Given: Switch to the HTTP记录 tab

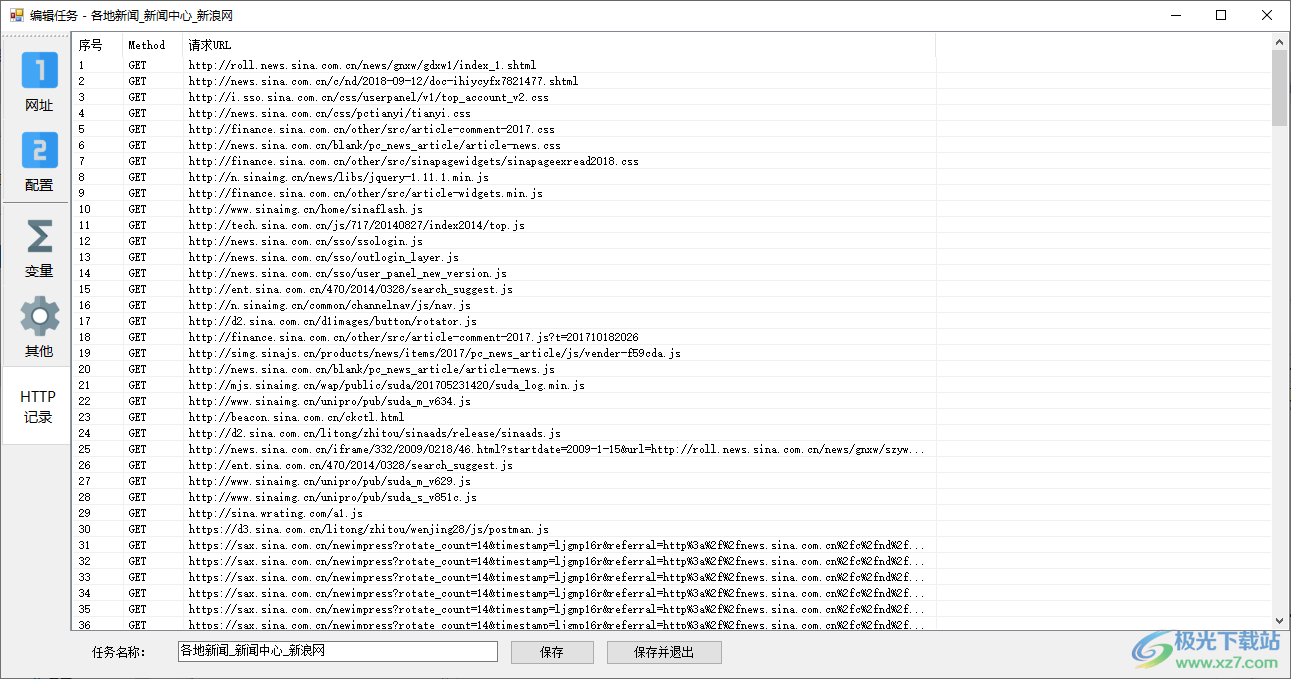Looking at the screenshot, I should click(x=38, y=406).
